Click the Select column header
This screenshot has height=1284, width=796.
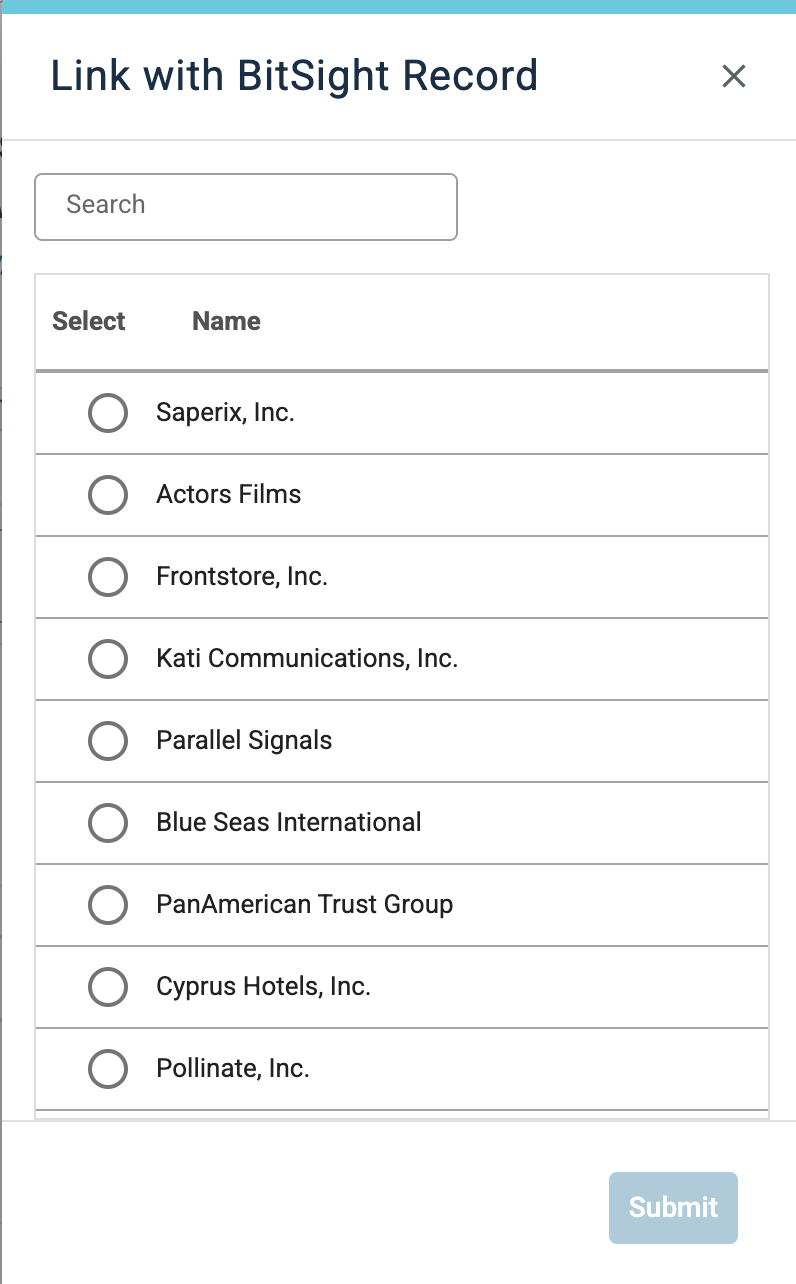point(89,321)
